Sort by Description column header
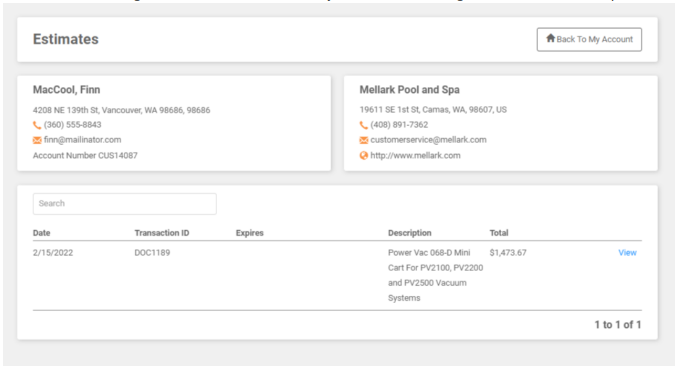Viewport: 675px width, 366px height. point(409,233)
